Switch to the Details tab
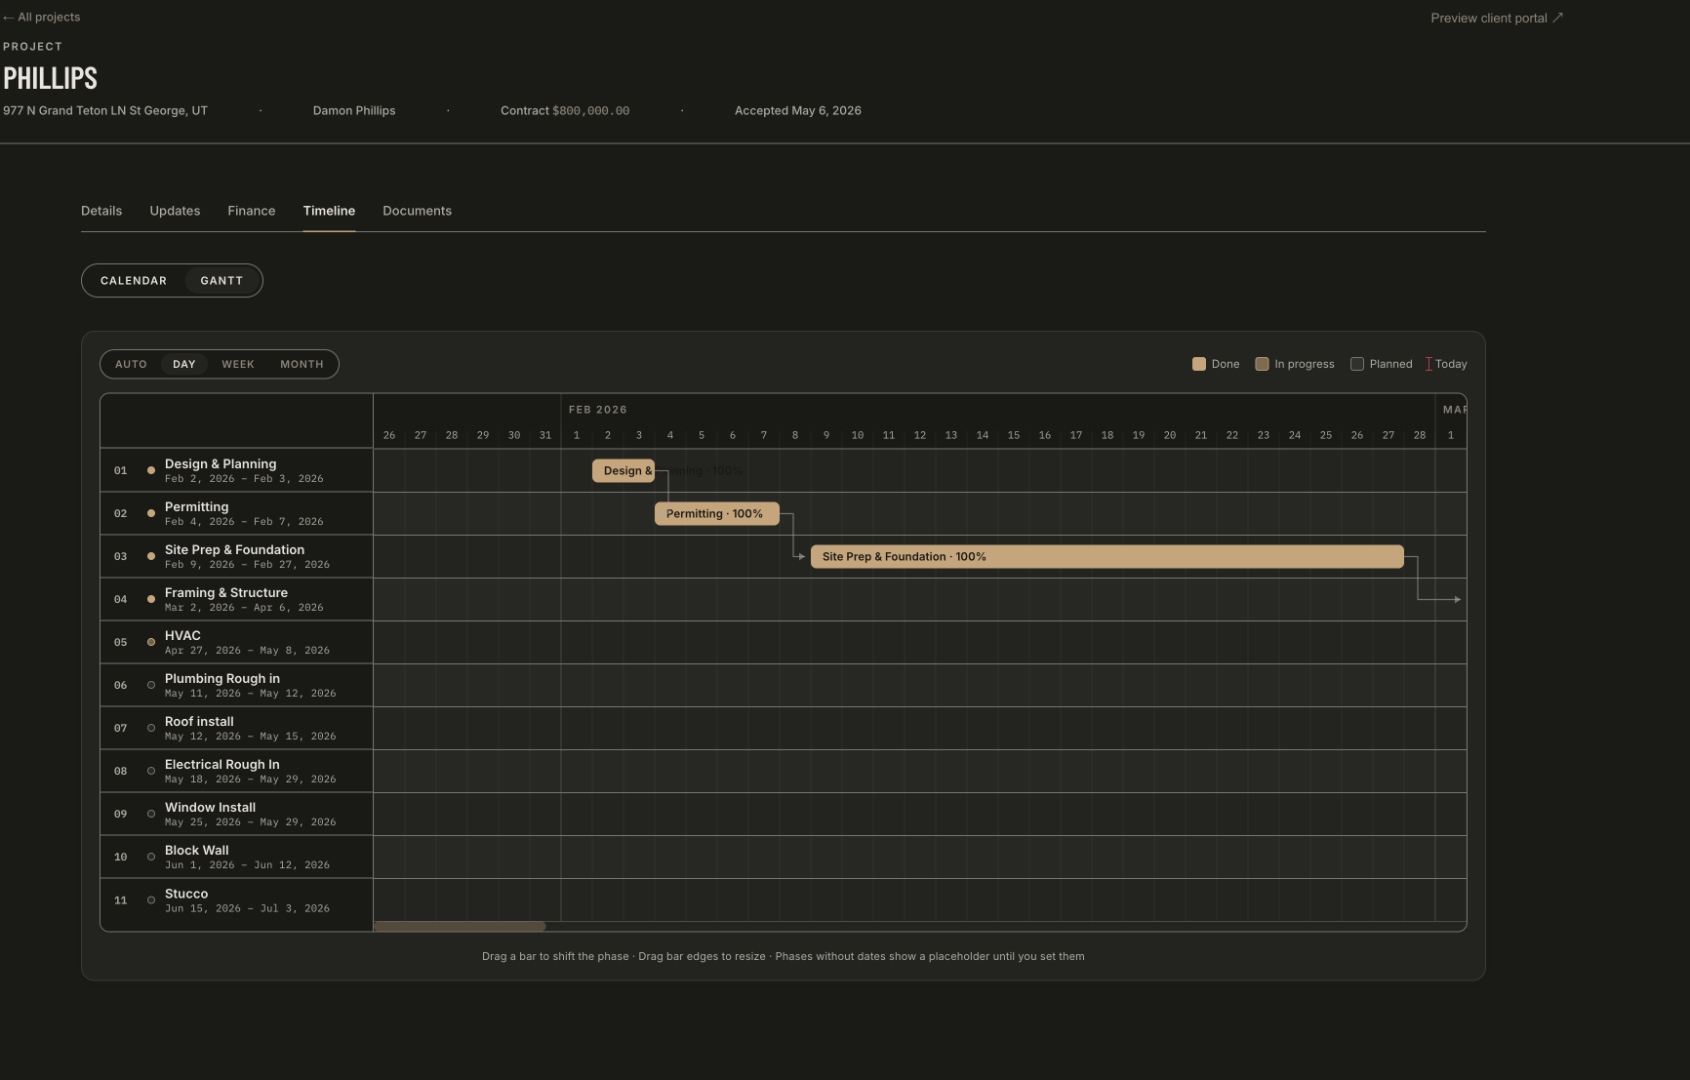Viewport: 1690px width, 1080px height. (101, 211)
